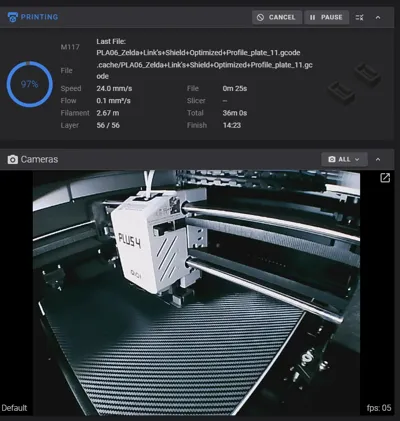This screenshot has height=421, width=400.
Task: Click the flow value 0.1 mm³/s
Action: click(x=113, y=101)
